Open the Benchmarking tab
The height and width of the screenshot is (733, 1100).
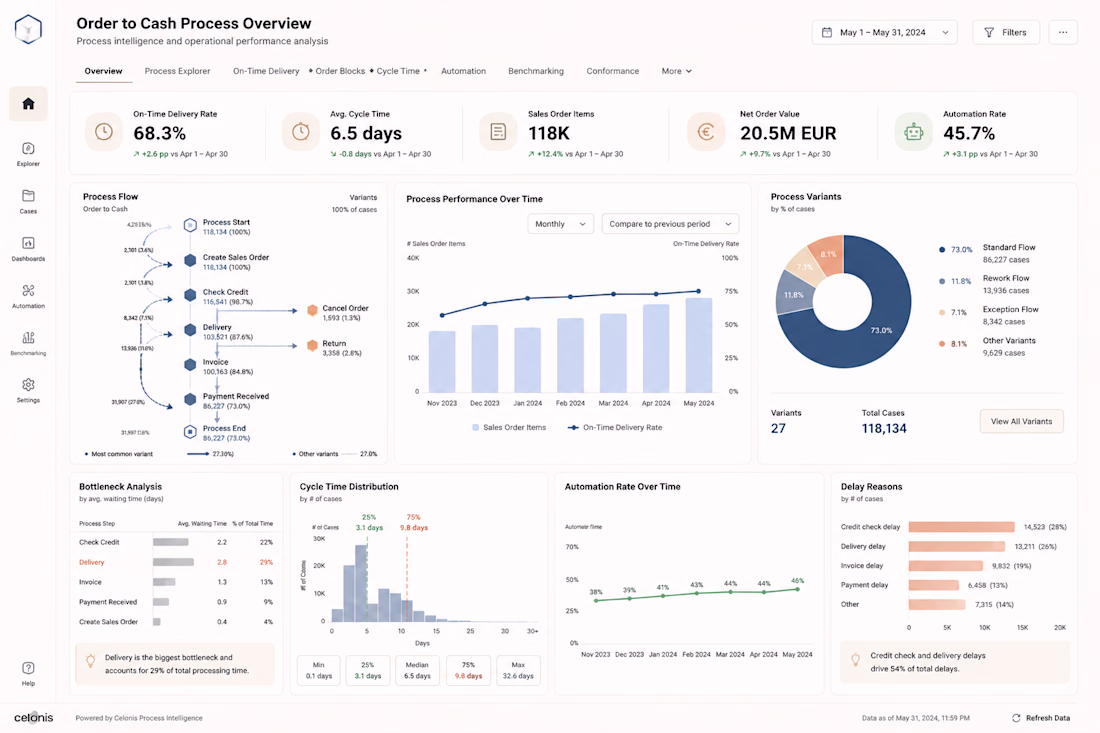(536, 71)
